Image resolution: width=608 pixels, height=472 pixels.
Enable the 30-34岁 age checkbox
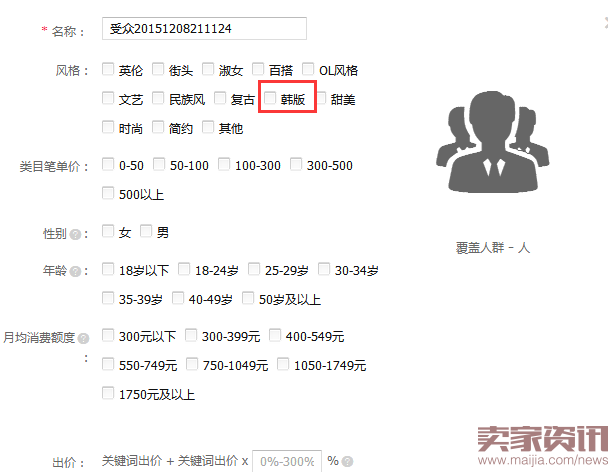click(x=324, y=269)
